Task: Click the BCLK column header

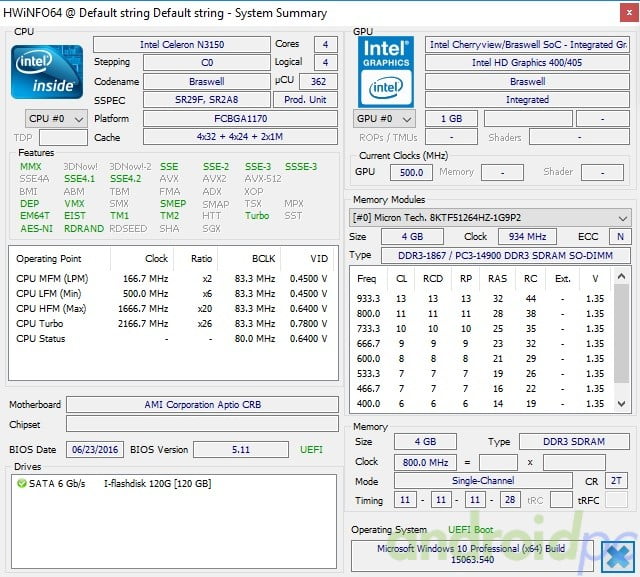Action: coord(249,258)
